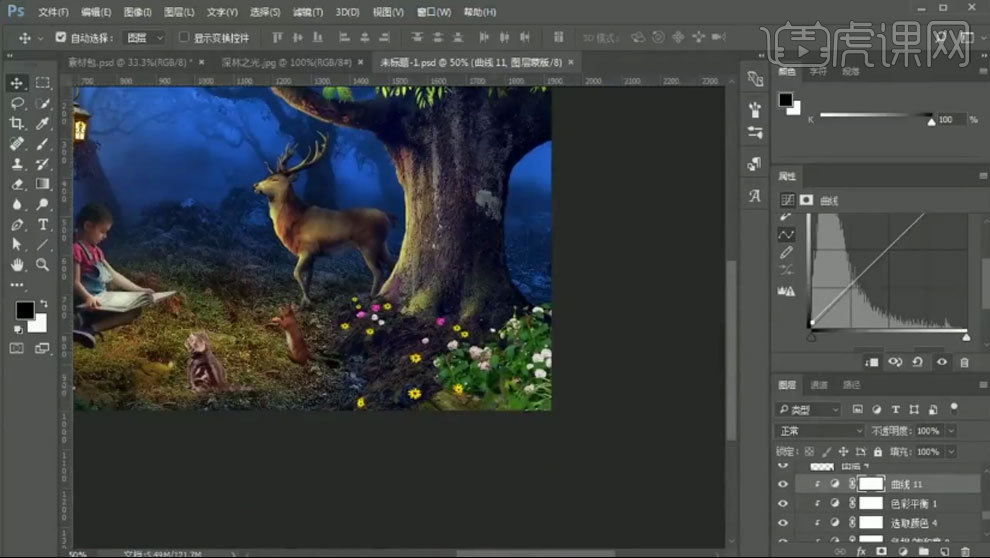The height and width of the screenshot is (558, 990).
Task: Toggle the Auto-Select checkbox
Action: tap(61, 37)
